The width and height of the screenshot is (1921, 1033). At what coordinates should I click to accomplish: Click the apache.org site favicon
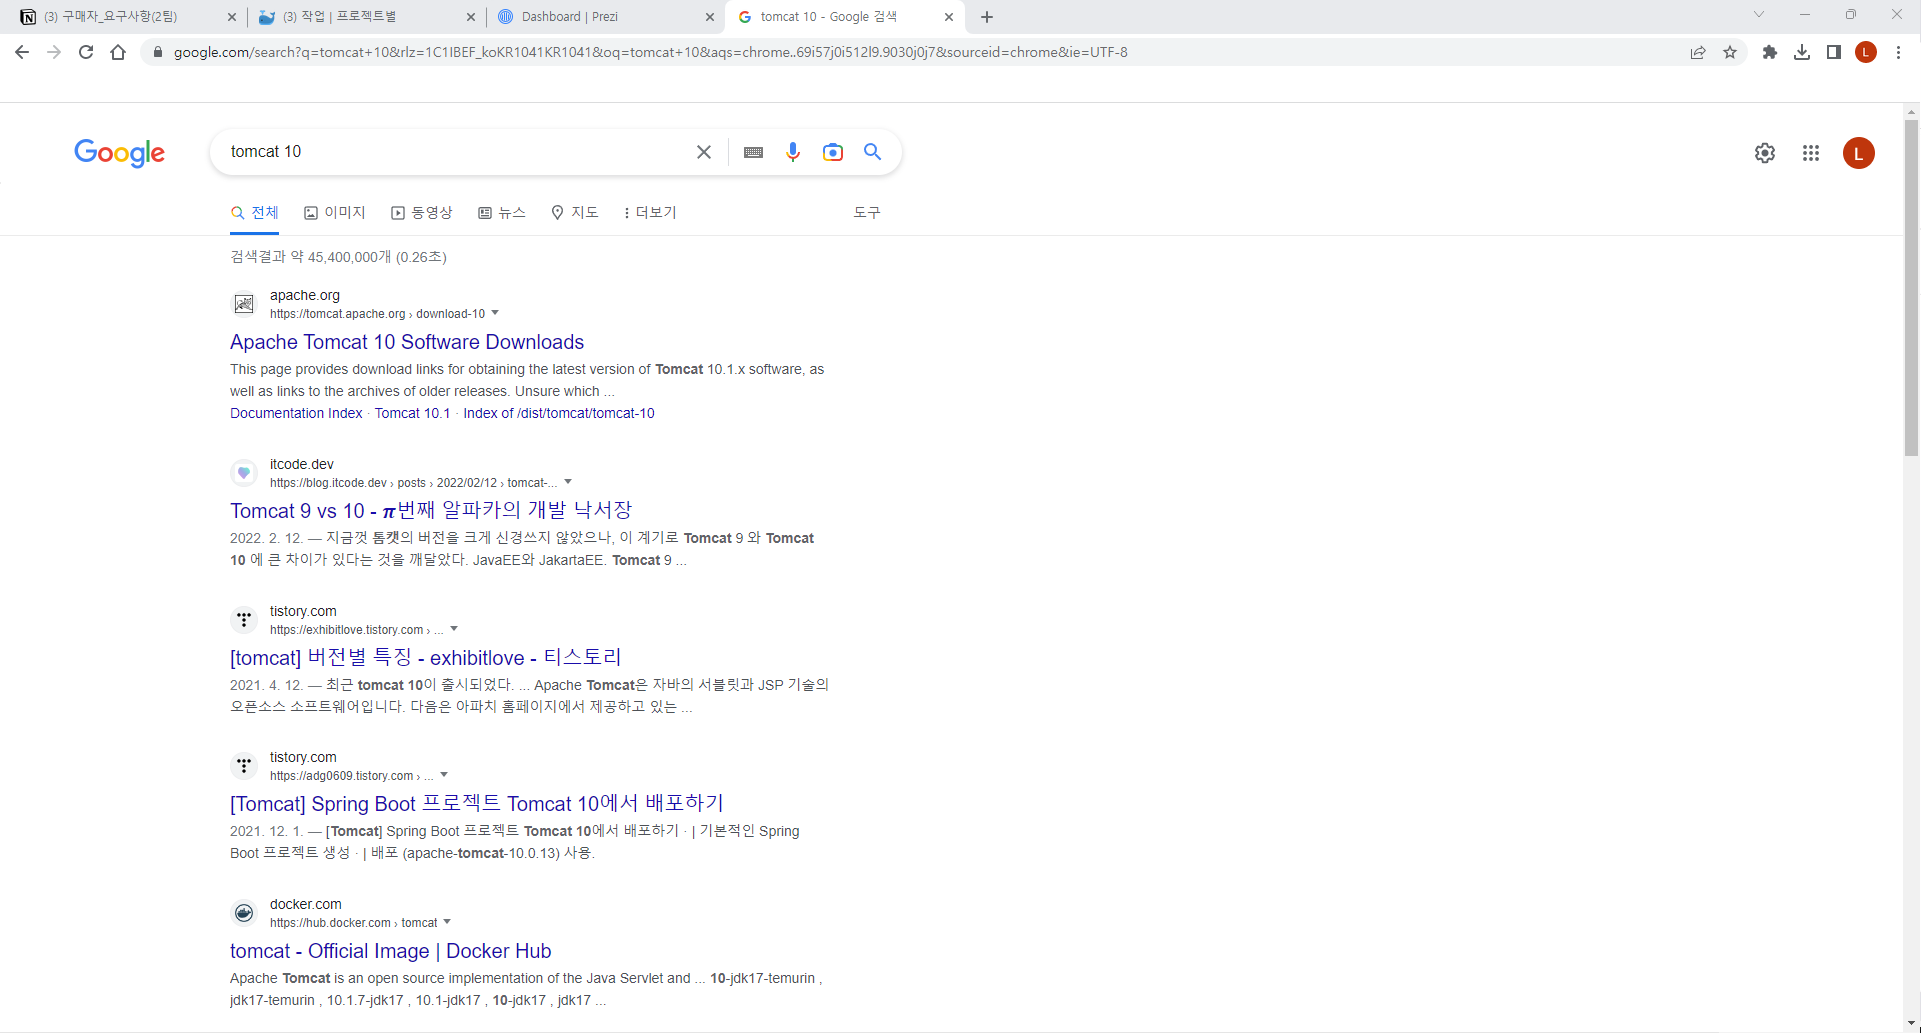coord(244,304)
